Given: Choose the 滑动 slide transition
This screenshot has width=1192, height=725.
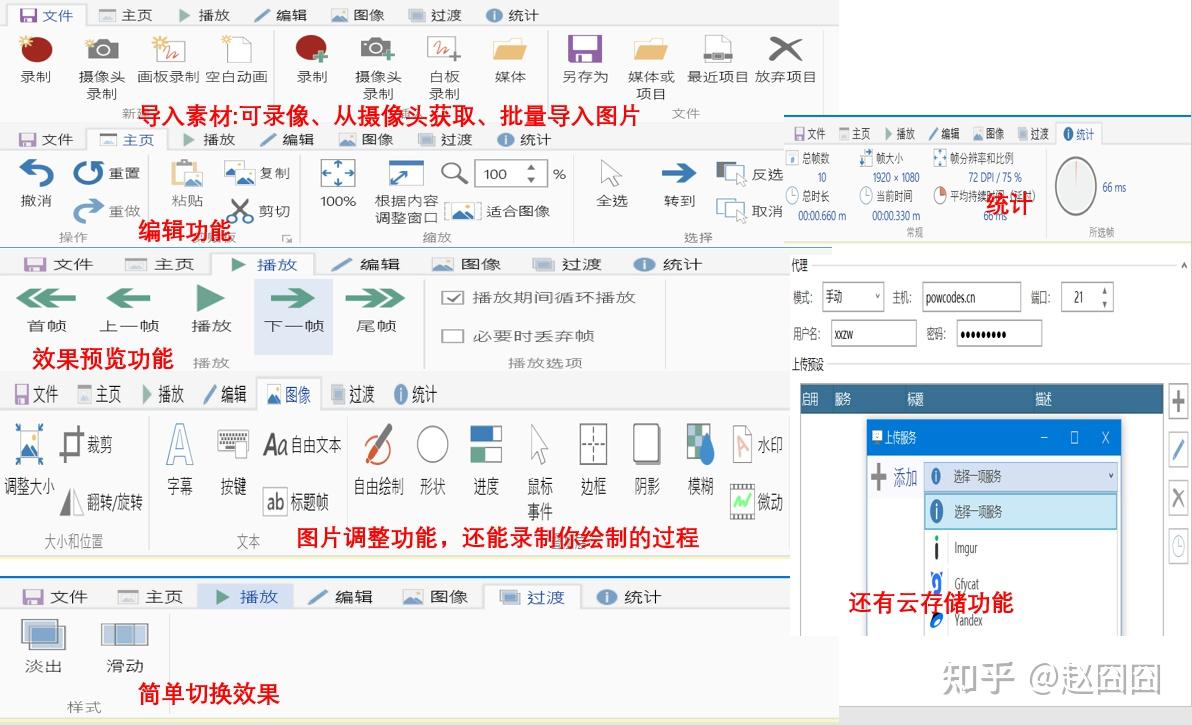Looking at the screenshot, I should (x=125, y=646).
